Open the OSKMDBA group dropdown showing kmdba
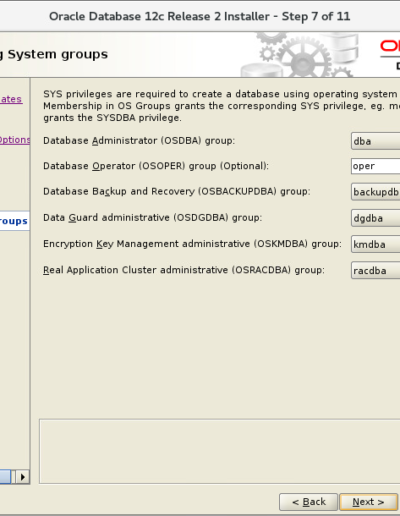 [x=376, y=244]
